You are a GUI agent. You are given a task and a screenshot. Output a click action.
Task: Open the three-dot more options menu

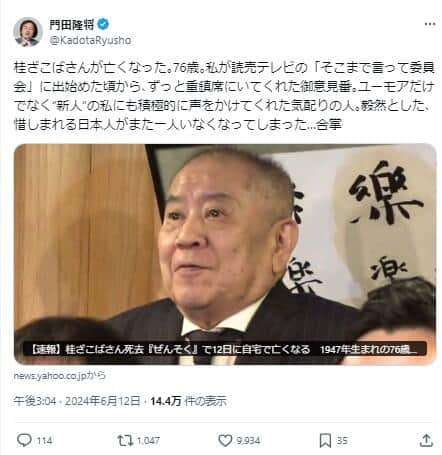click(430, 24)
